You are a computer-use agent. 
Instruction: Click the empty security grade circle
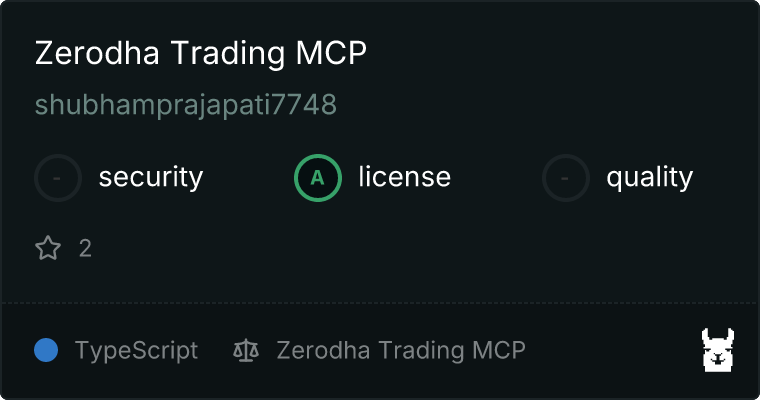point(58,178)
